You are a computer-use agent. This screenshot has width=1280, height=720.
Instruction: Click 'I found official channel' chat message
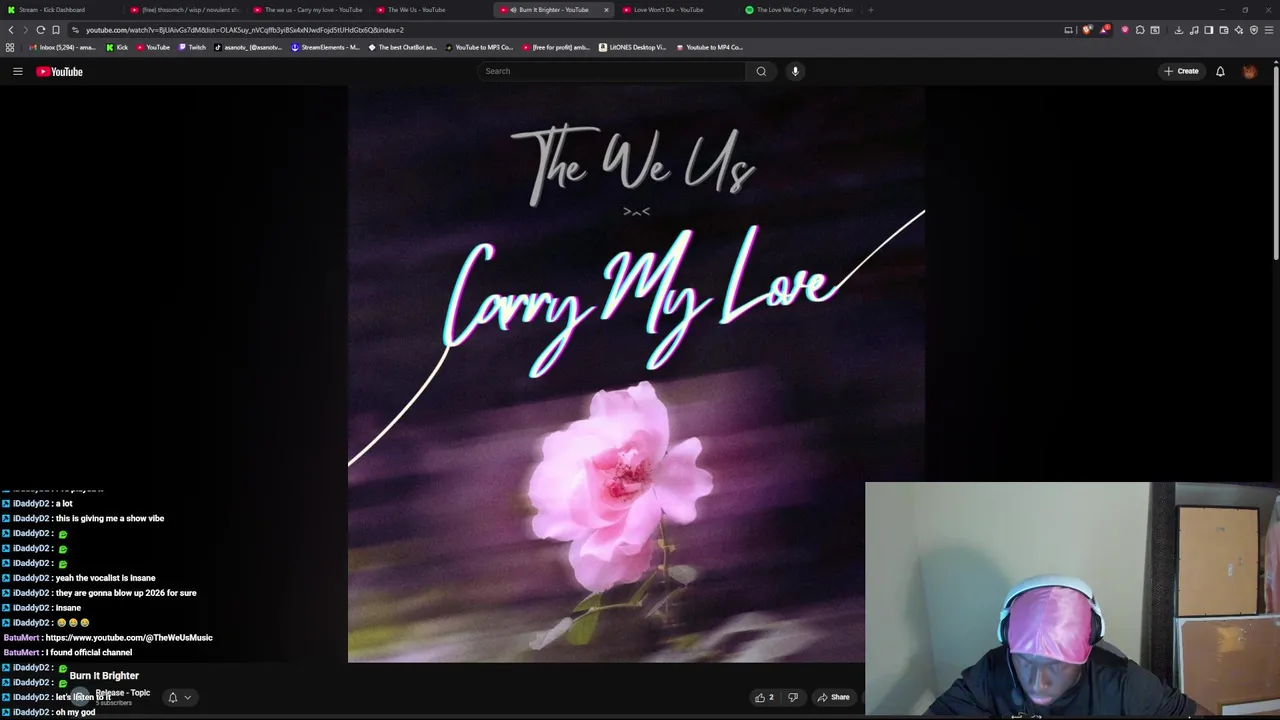pos(88,652)
